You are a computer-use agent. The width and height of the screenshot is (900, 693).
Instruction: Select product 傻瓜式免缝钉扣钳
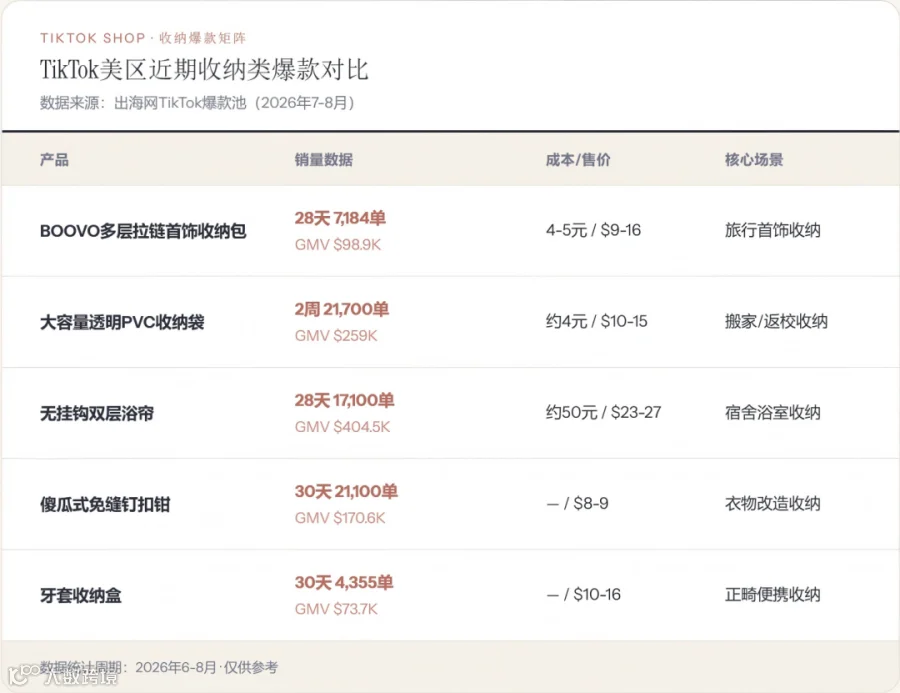point(105,505)
